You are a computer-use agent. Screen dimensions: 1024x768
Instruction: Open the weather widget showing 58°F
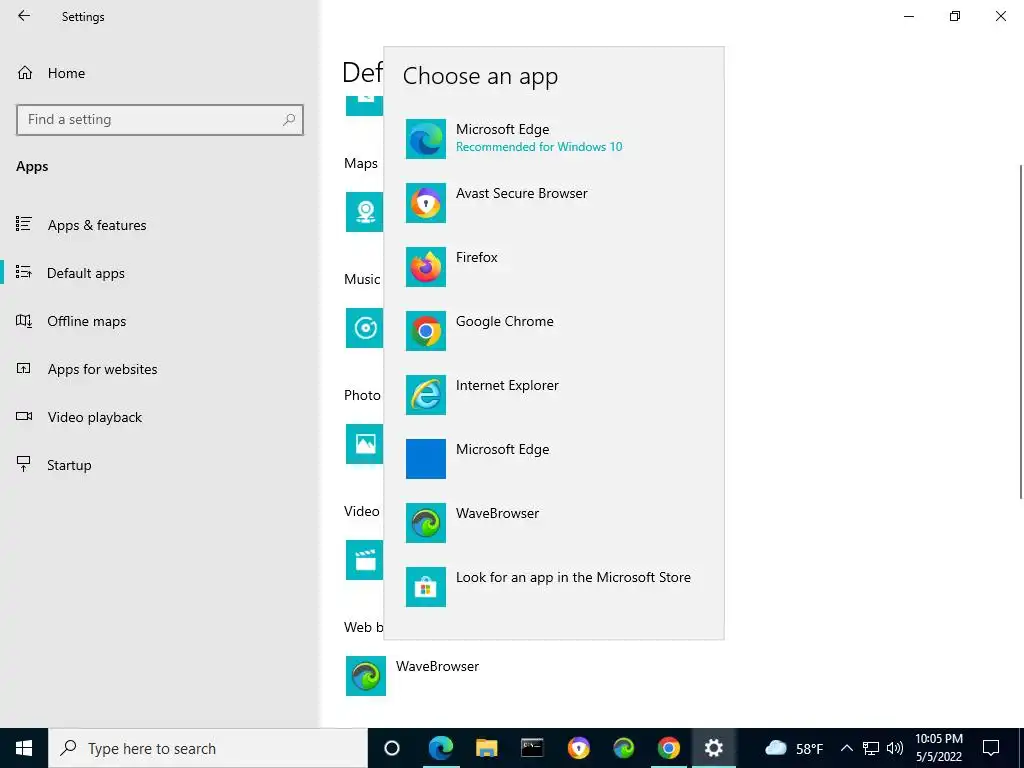click(x=793, y=748)
